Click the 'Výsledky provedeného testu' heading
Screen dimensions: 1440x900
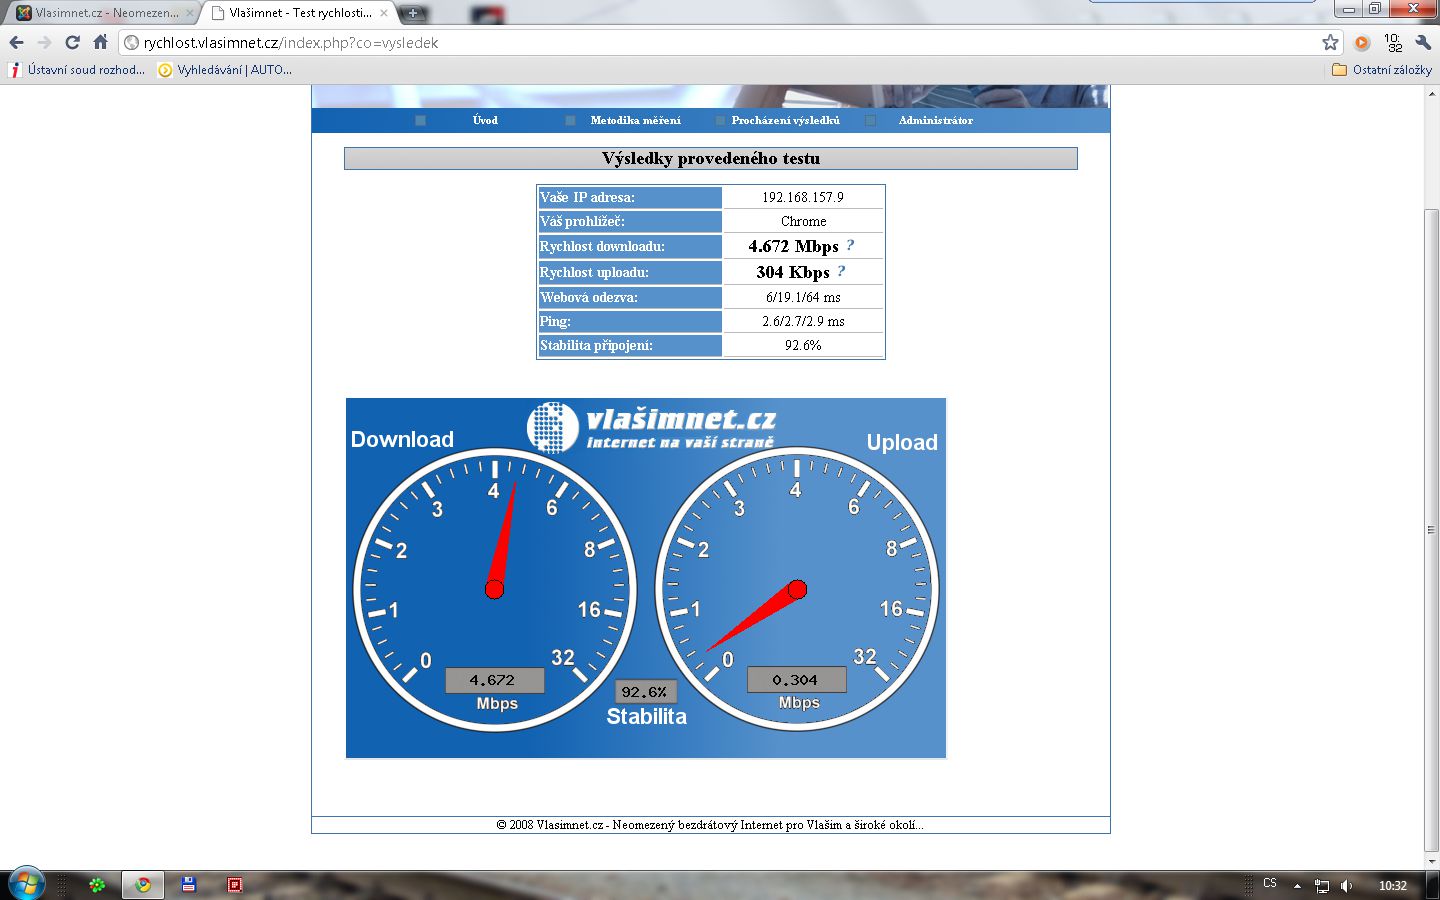[711, 158]
